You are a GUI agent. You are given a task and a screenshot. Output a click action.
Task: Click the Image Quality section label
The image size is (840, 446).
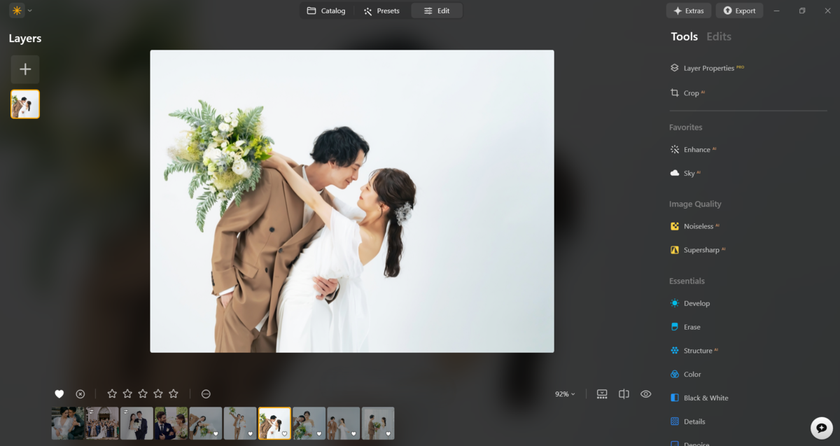(695, 204)
